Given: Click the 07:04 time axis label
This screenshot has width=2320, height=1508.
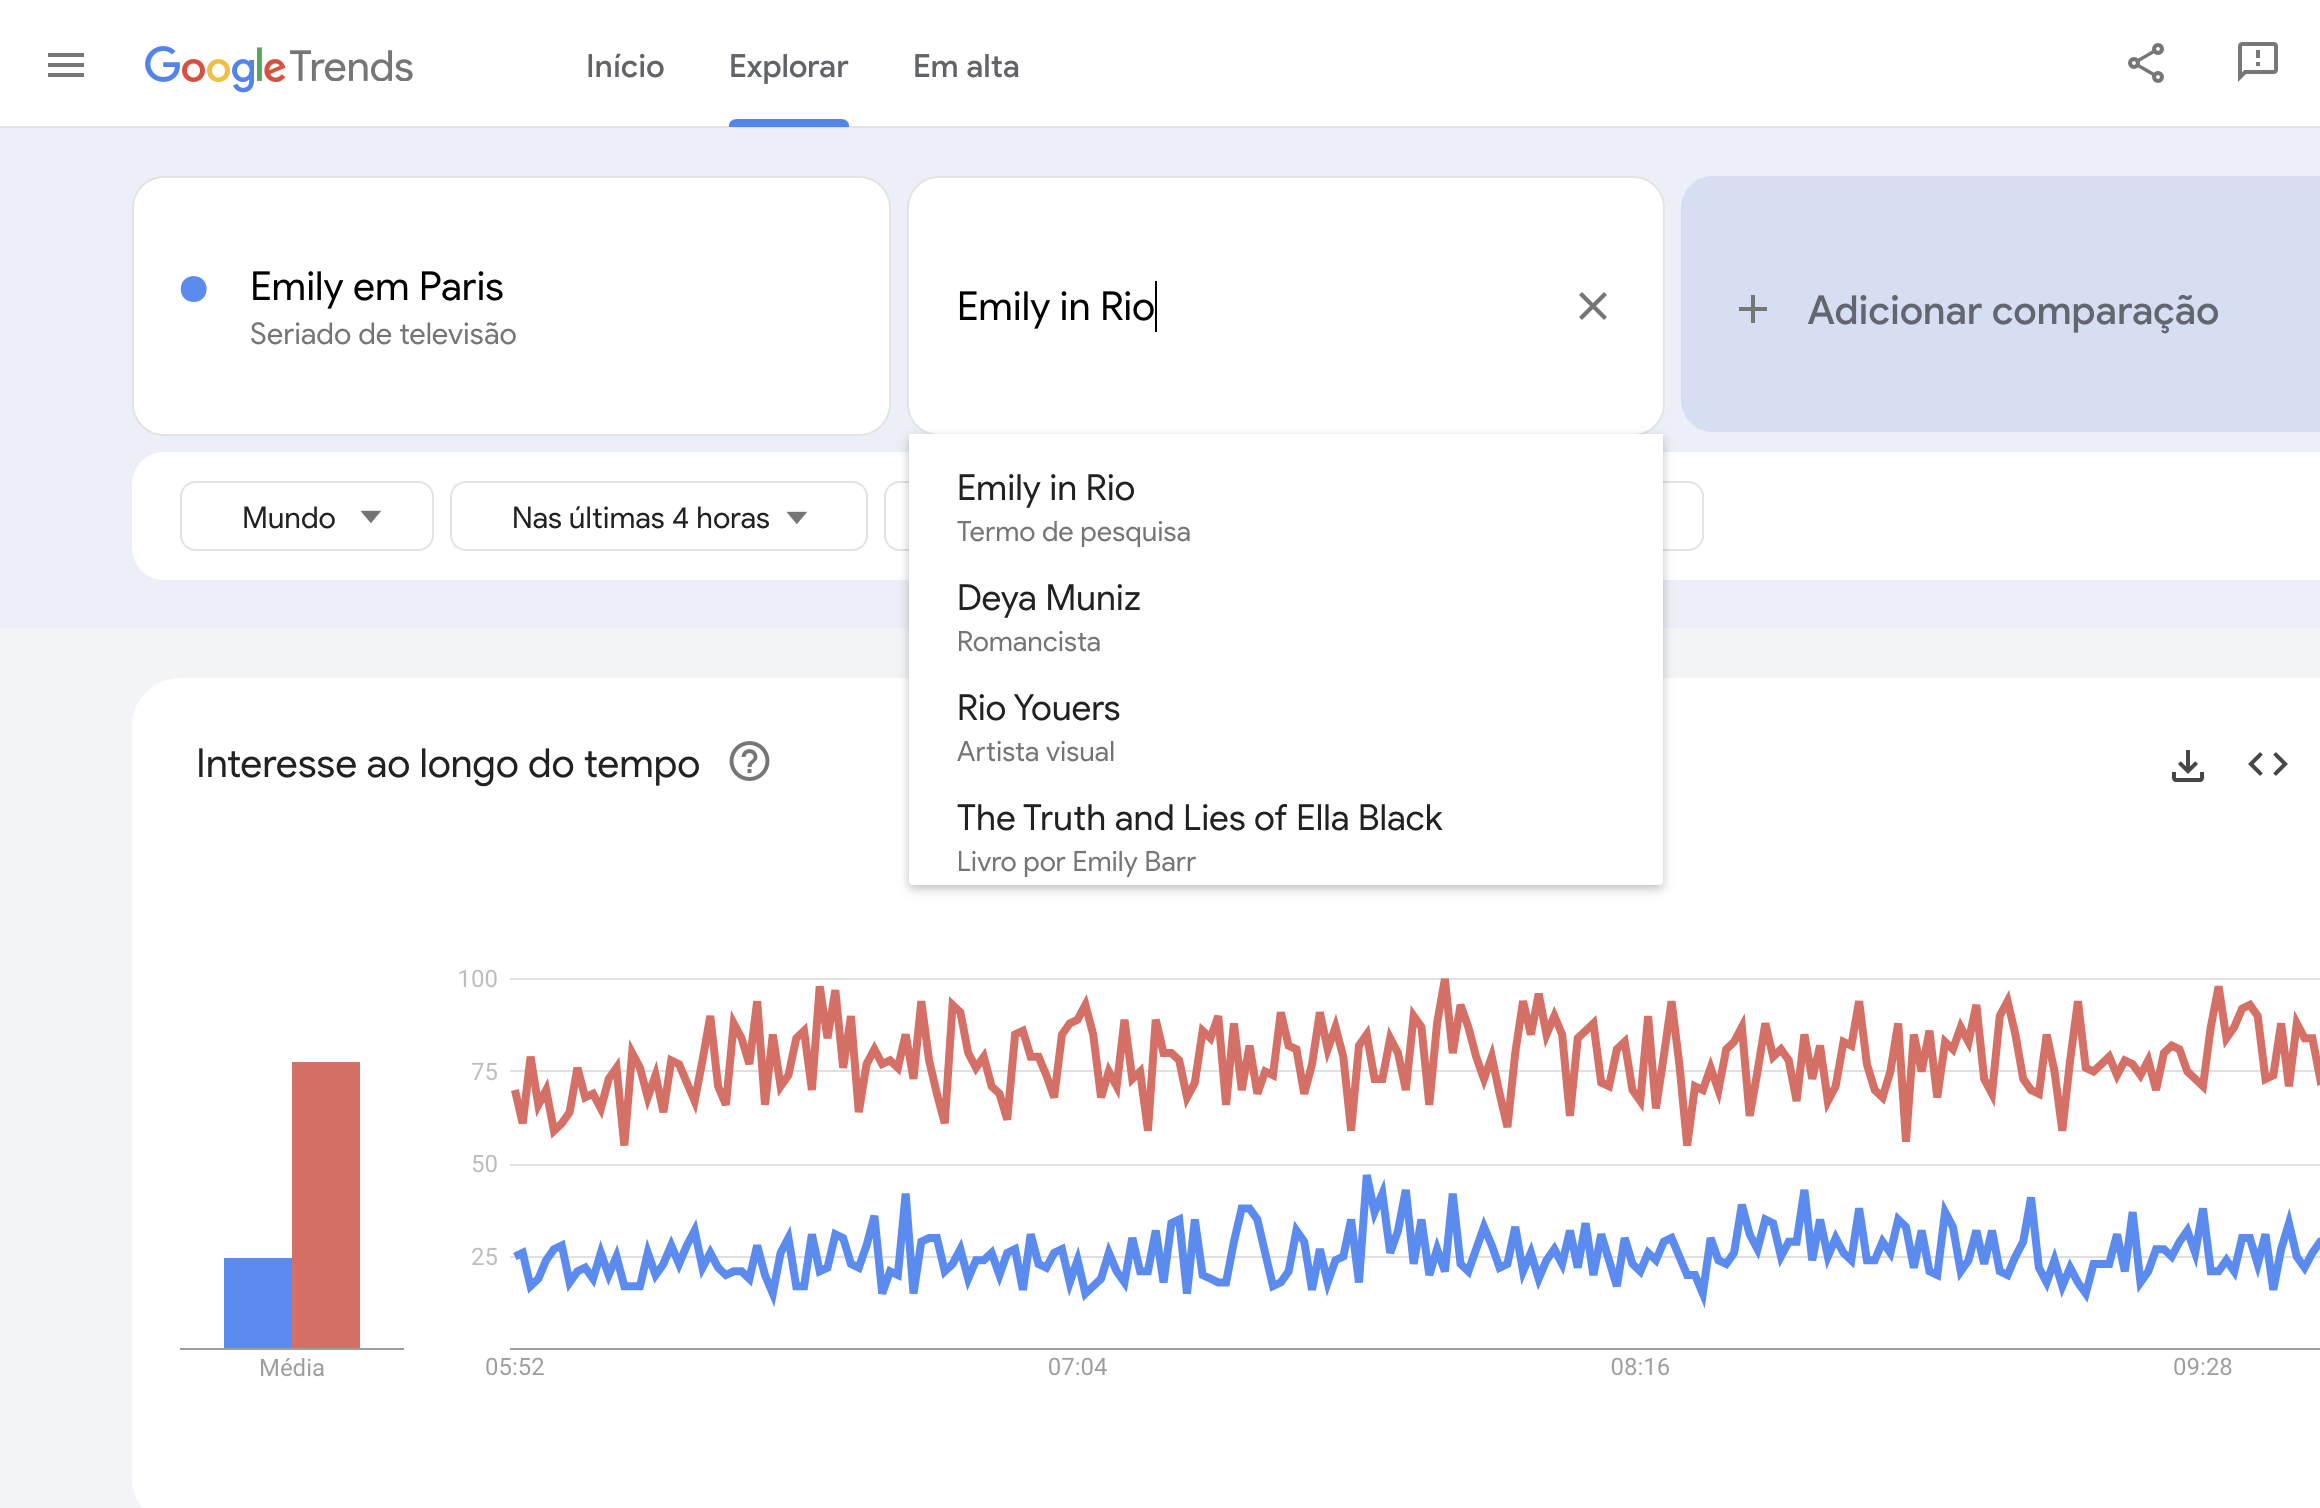Looking at the screenshot, I should 1077,1367.
